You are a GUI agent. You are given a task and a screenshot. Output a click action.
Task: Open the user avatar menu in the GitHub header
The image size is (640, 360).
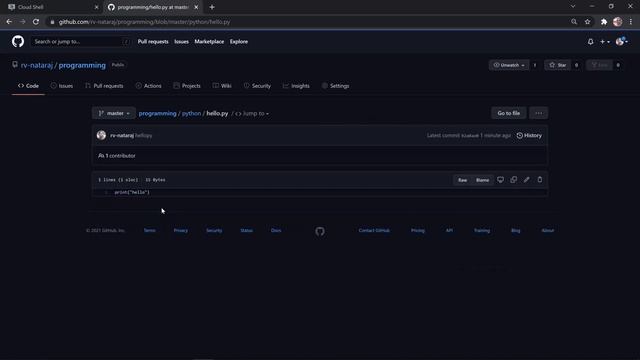621,42
